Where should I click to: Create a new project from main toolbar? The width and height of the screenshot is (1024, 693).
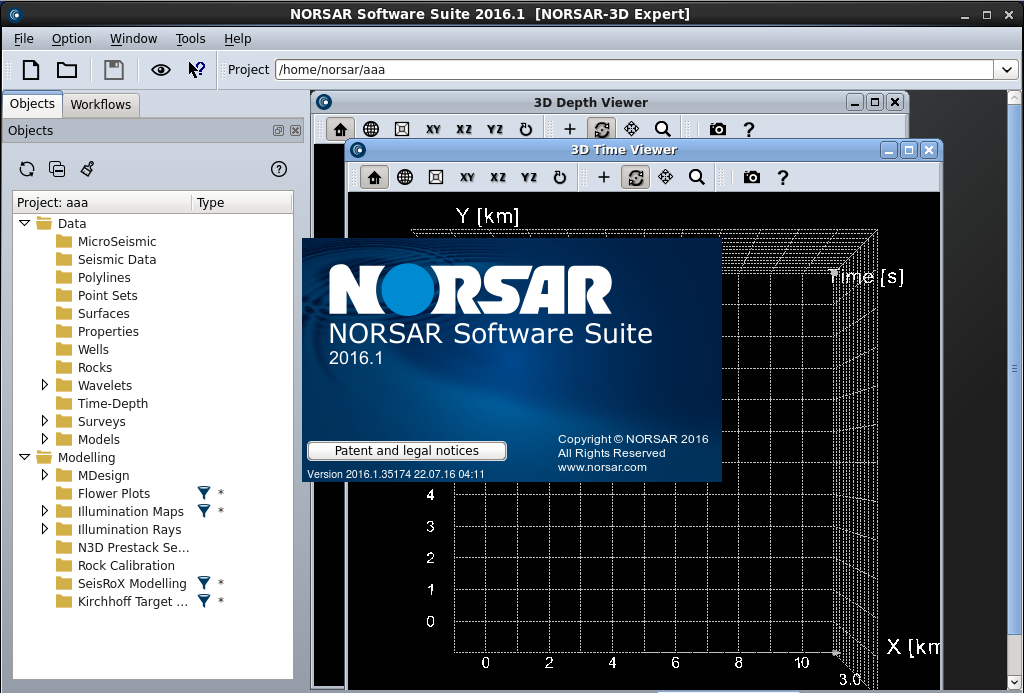(x=31, y=70)
